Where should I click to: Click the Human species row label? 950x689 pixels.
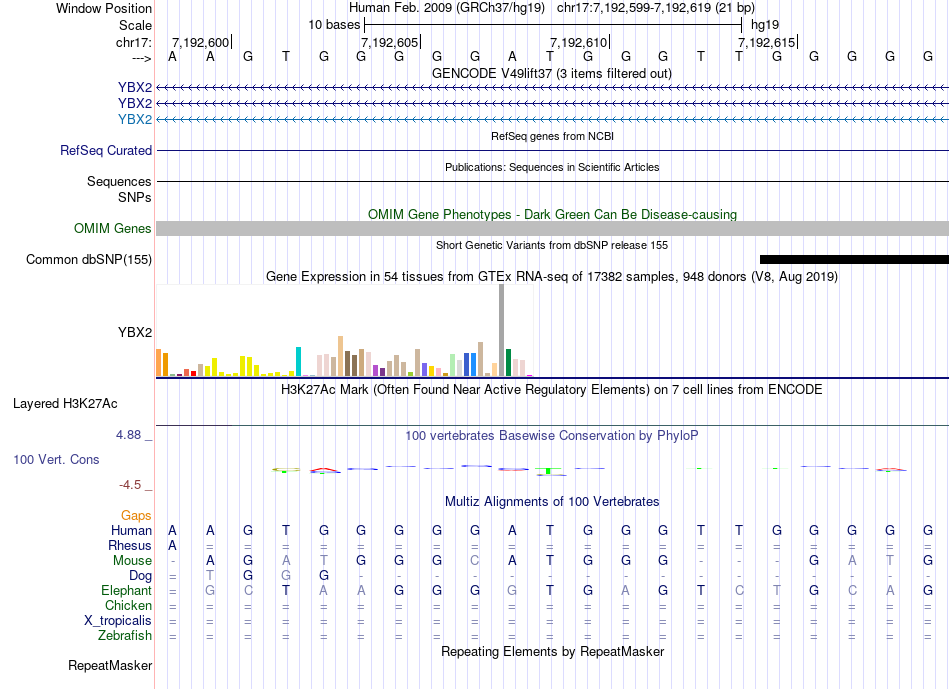131,531
